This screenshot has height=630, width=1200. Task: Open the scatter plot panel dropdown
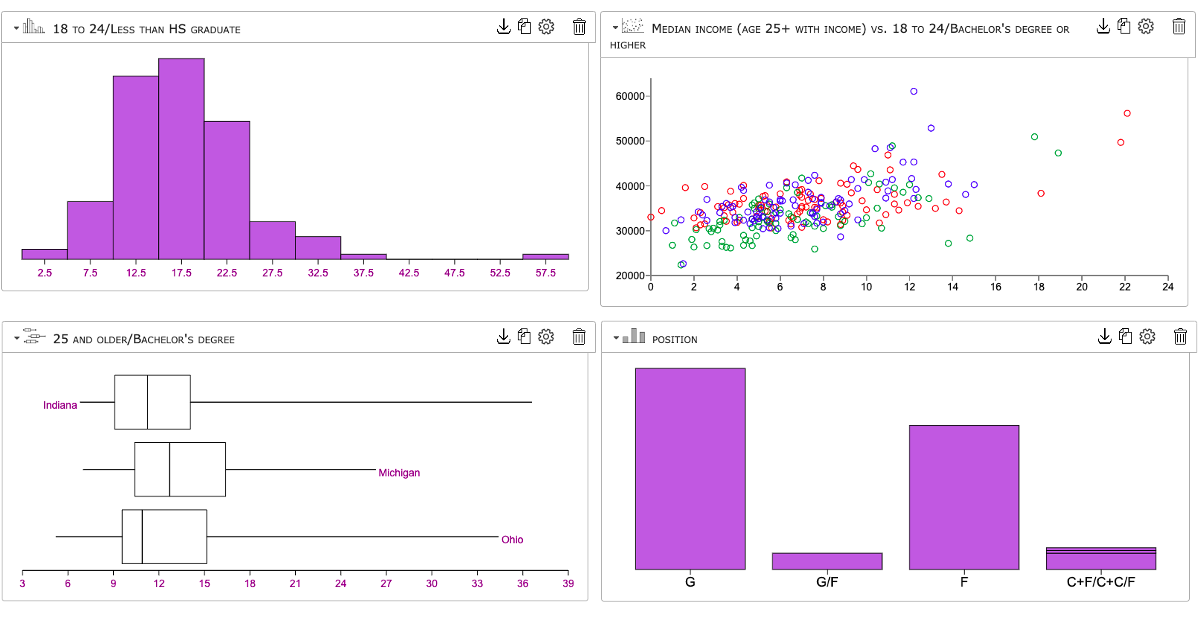(613, 27)
